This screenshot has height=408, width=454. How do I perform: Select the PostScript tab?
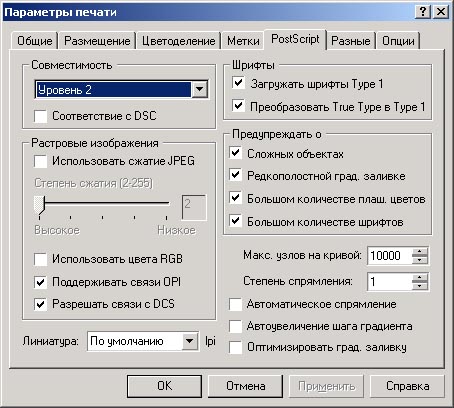tap(295, 39)
